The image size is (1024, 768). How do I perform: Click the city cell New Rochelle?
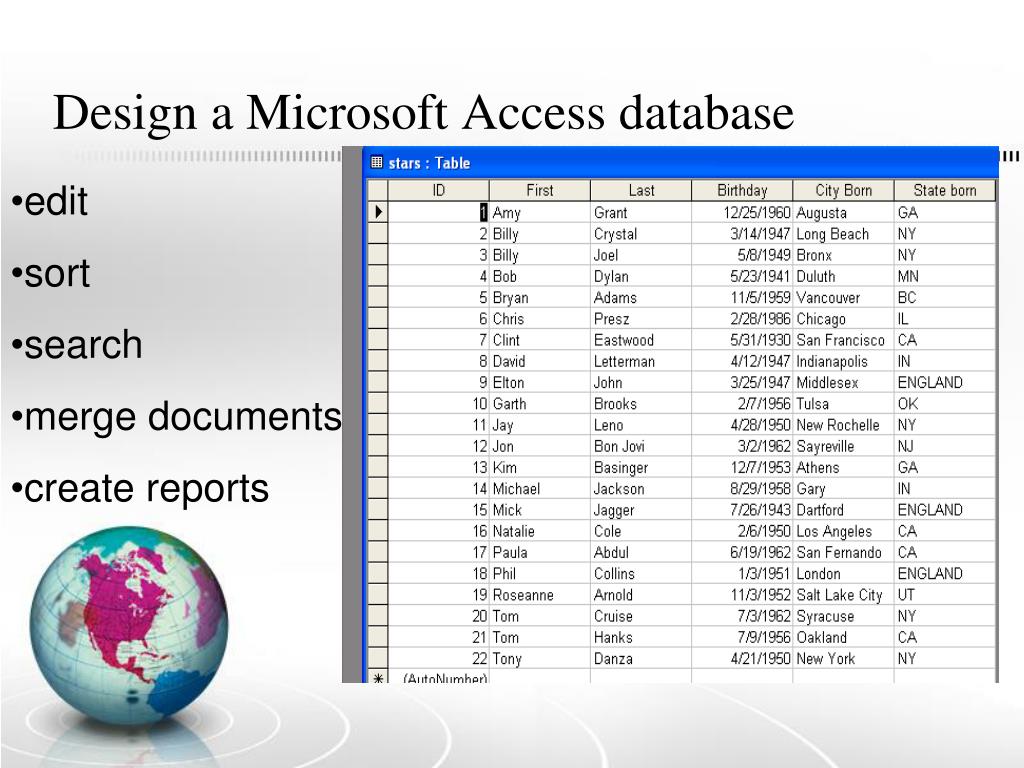pos(844,424)
